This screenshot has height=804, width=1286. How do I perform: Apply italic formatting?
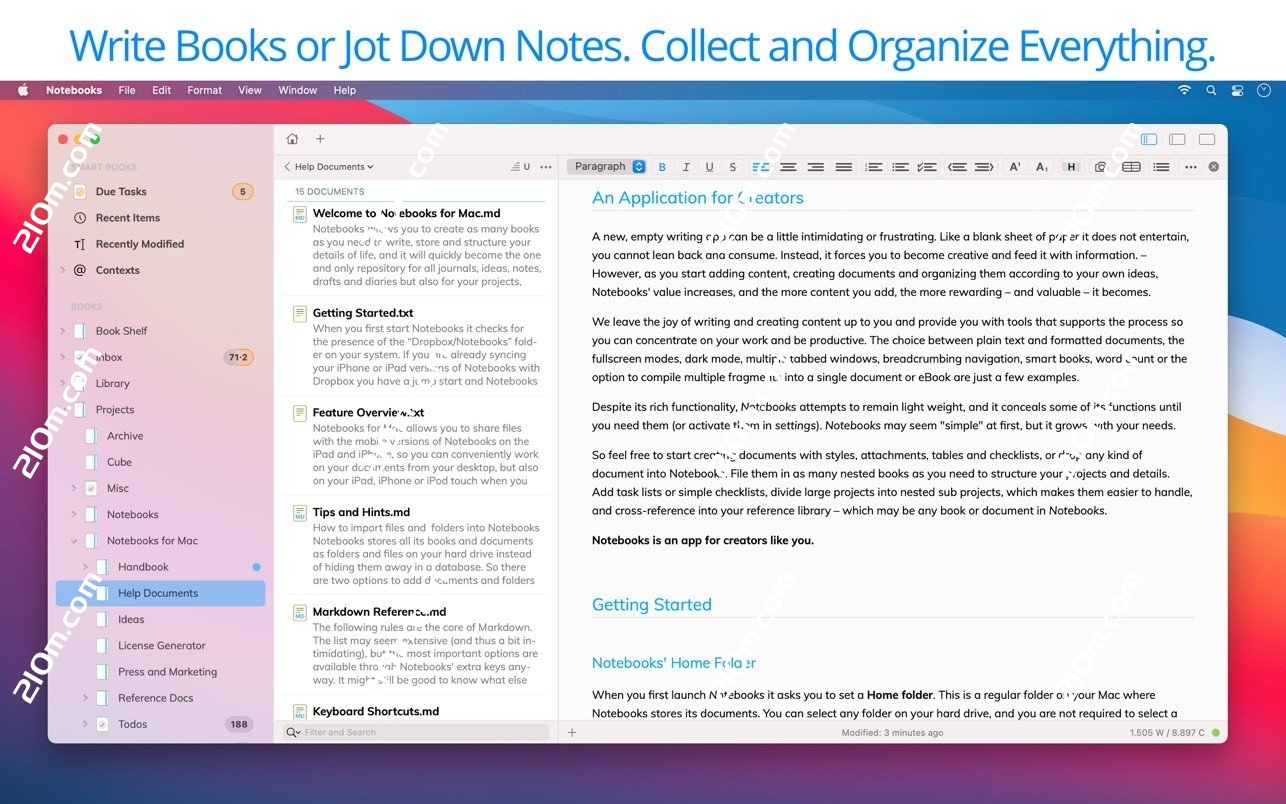tap(686, 166)
